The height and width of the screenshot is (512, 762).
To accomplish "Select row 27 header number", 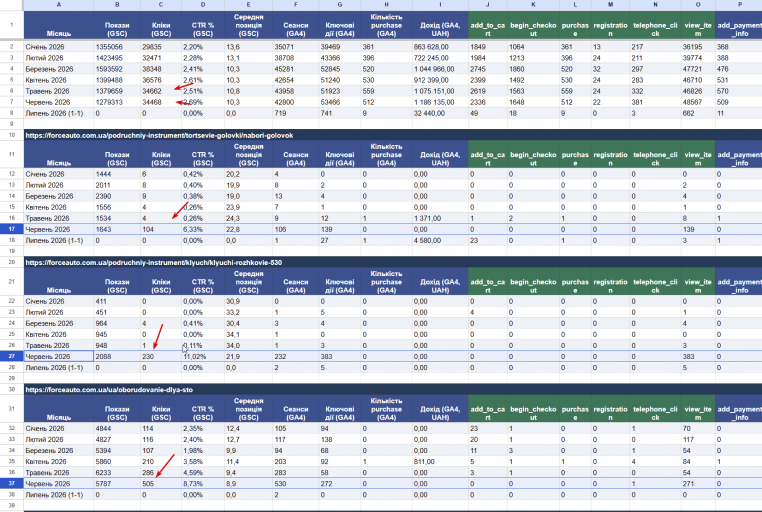I will 12,357.
